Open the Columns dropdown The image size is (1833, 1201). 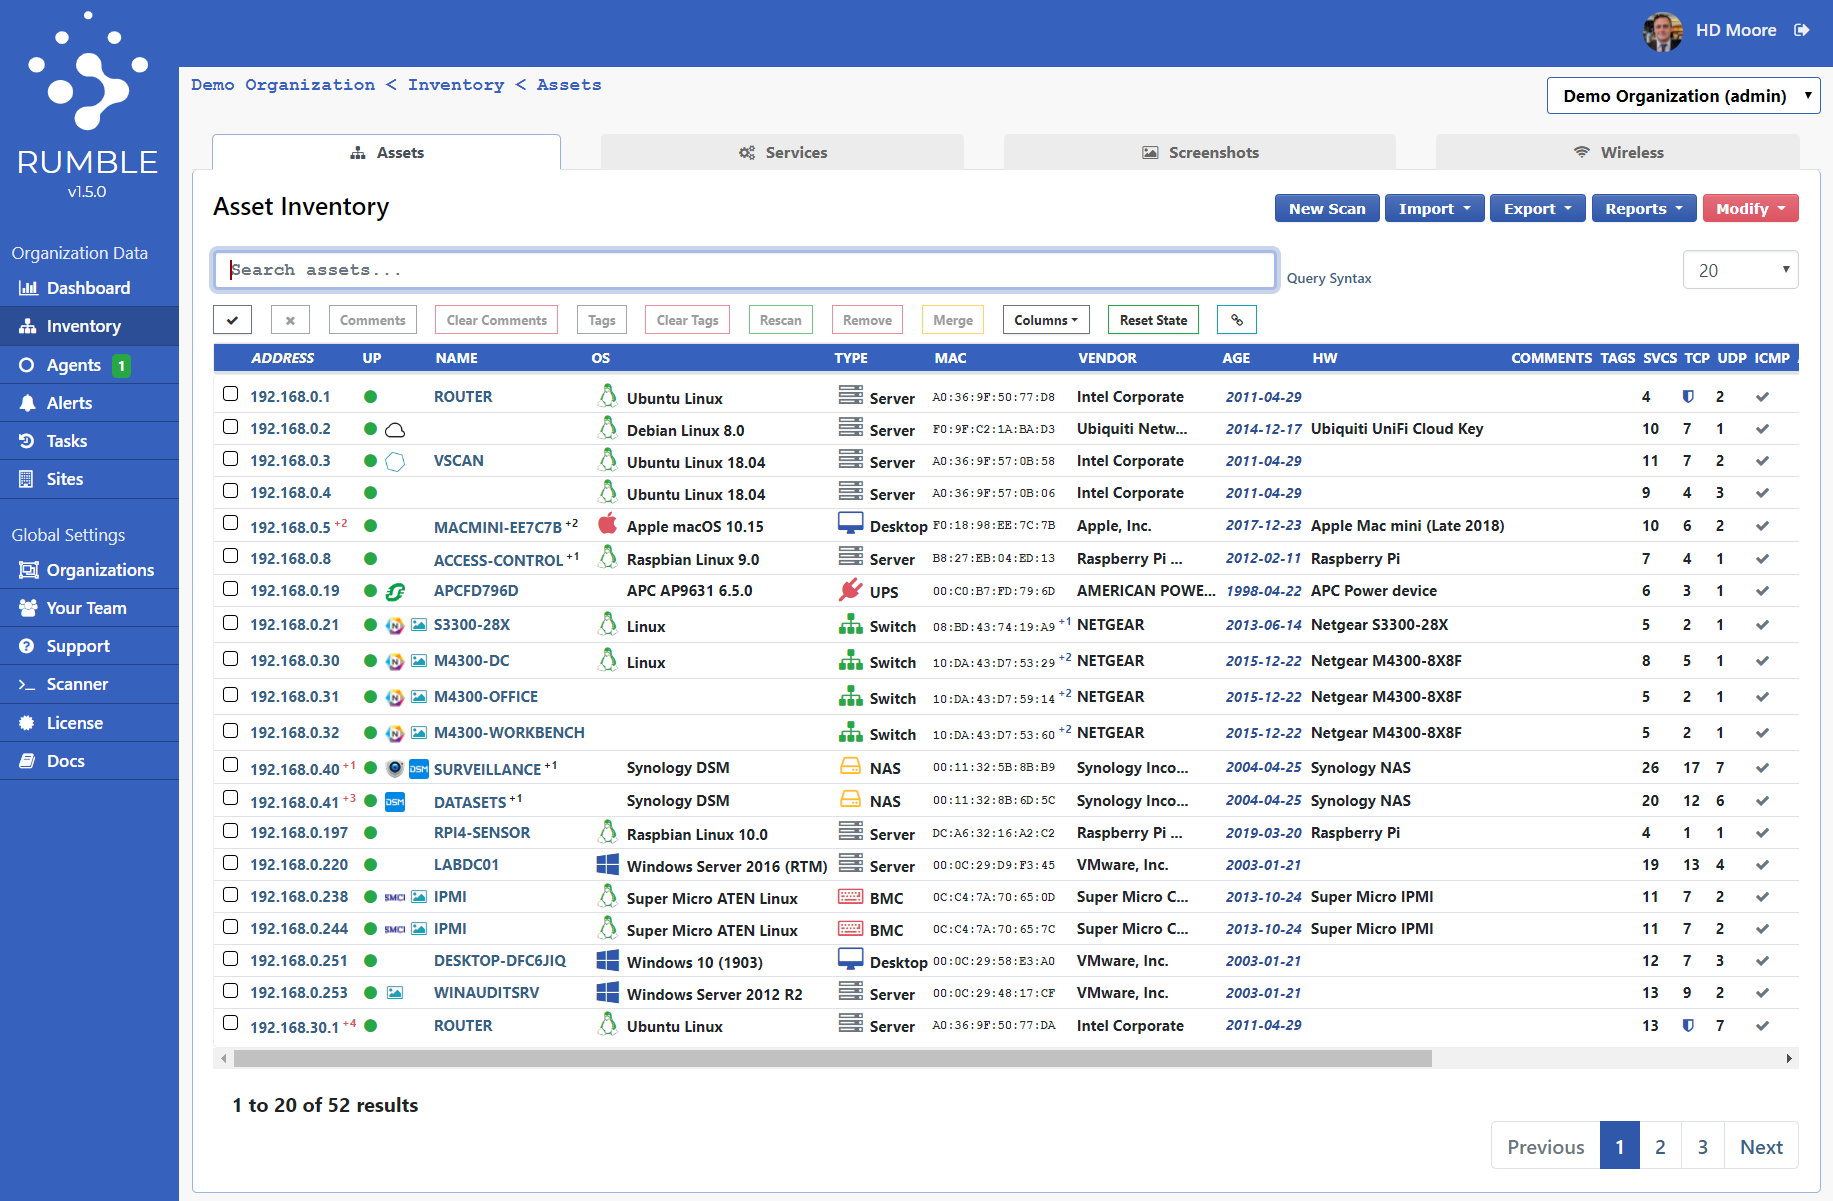pyautogui.click(x=1045, y=319)
